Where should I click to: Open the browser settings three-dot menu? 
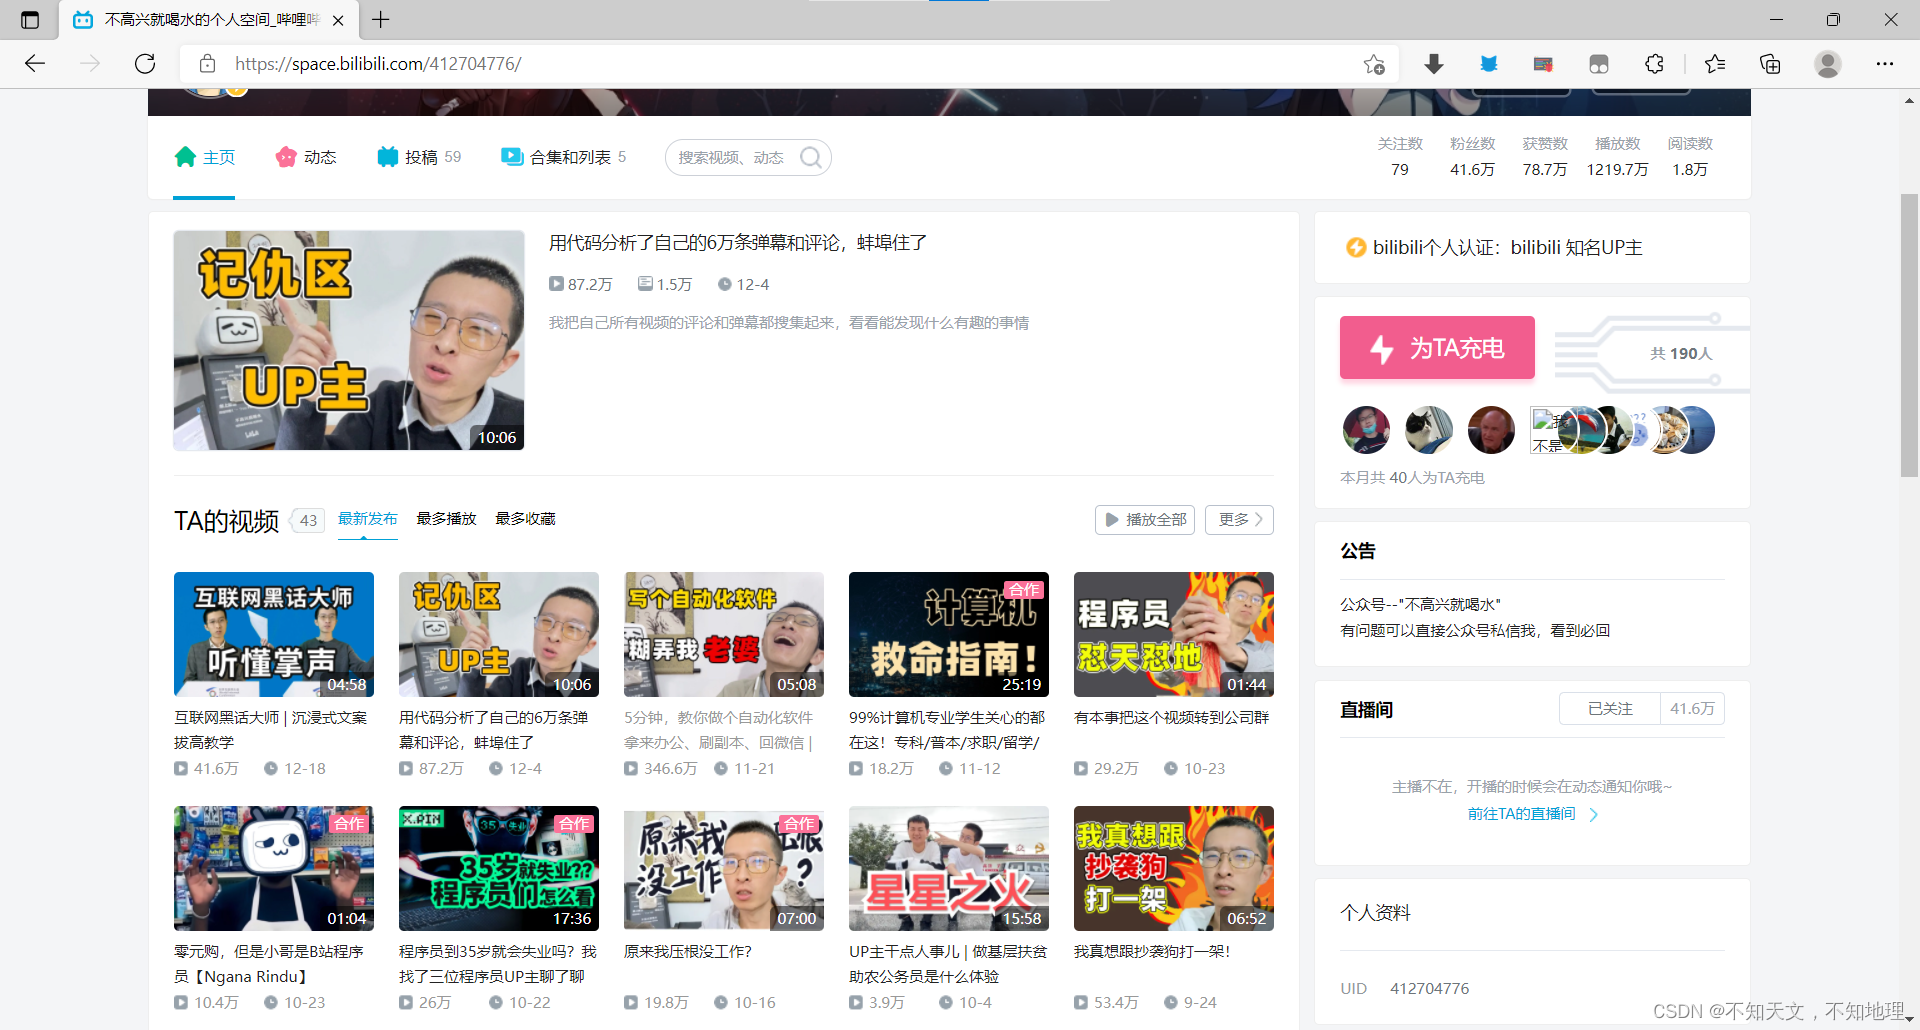point(1885,64)
